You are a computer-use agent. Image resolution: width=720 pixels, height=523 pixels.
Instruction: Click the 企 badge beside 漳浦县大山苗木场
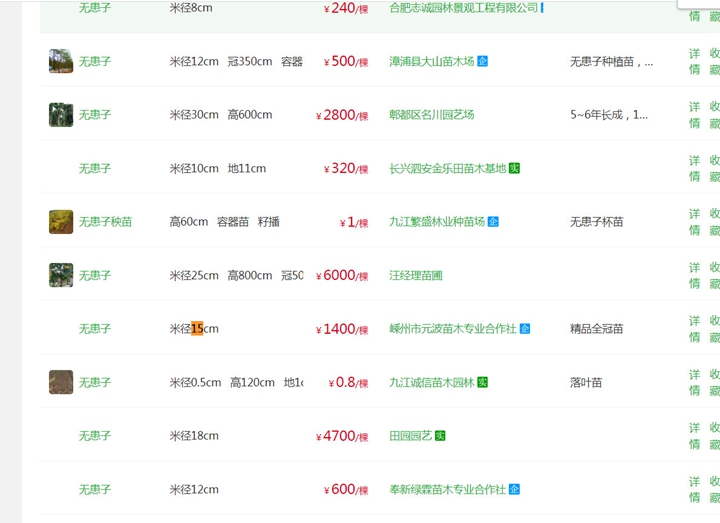483,61
